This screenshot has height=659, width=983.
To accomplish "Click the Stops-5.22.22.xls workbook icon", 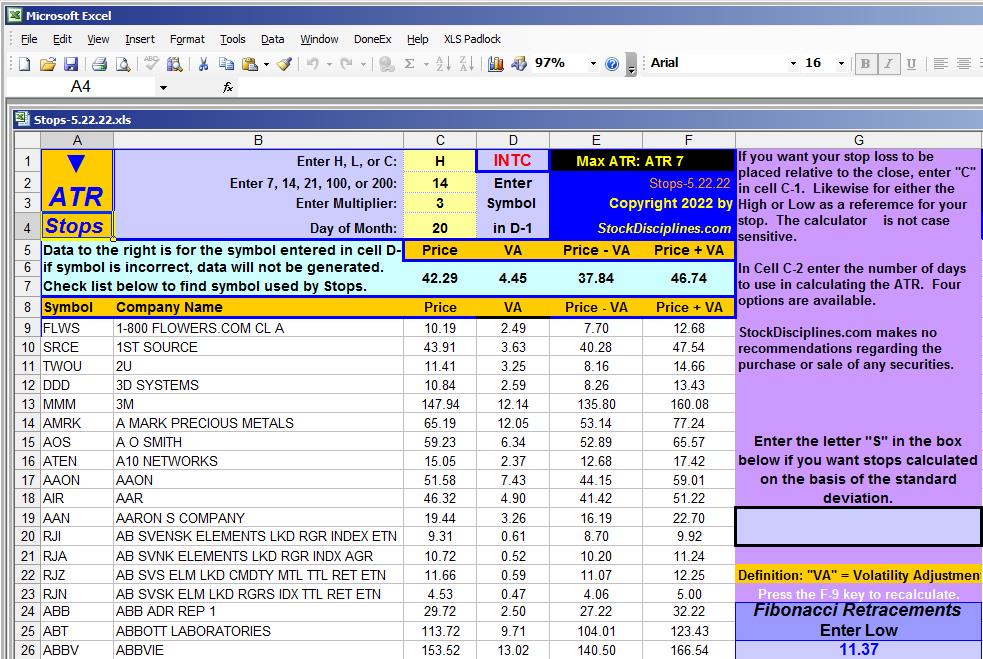I will point(23,119).
